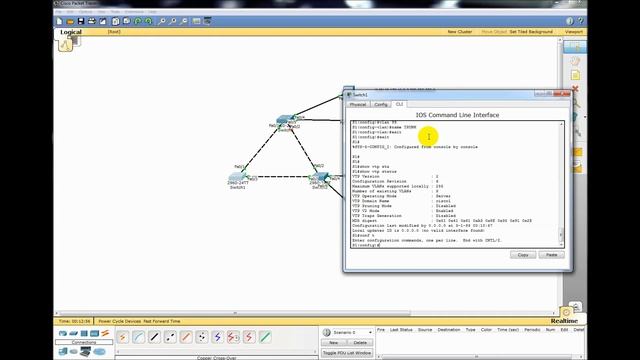Screen dimensions: 640x360
Task: Click the CLI terminal scroll-down arrow
Action: point(561,244)
